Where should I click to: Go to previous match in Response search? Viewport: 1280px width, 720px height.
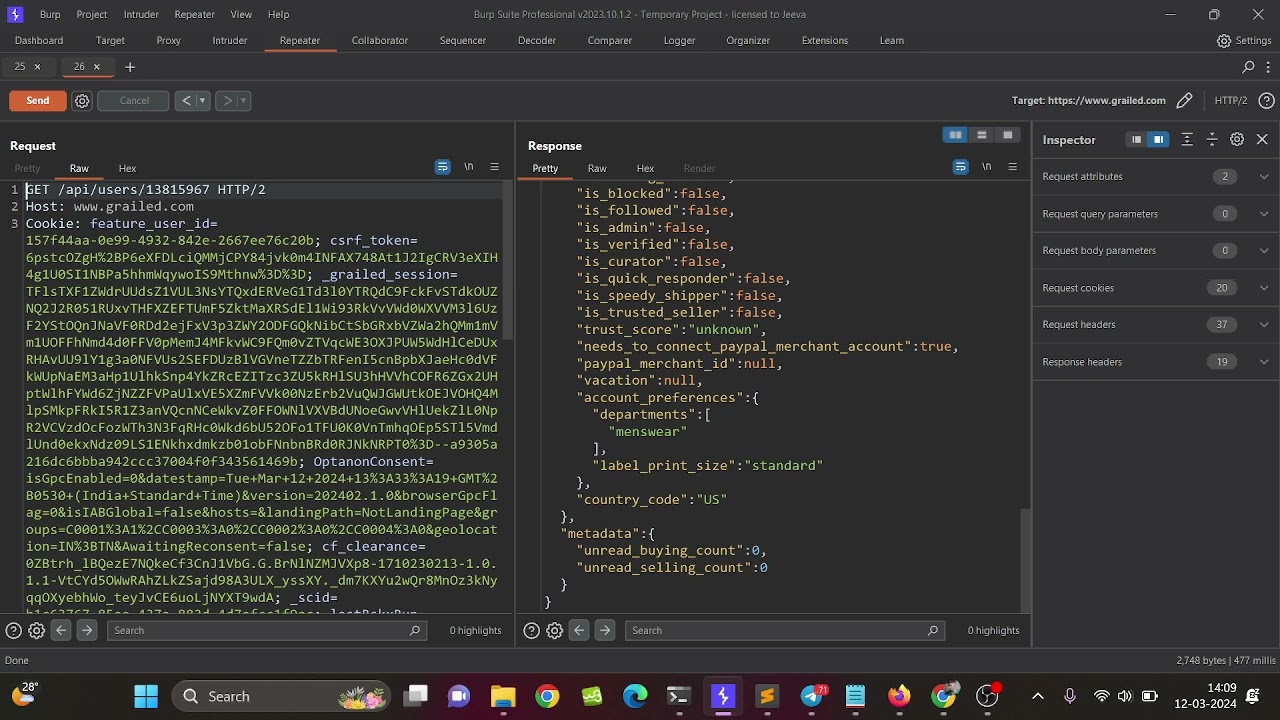(579, 630)
